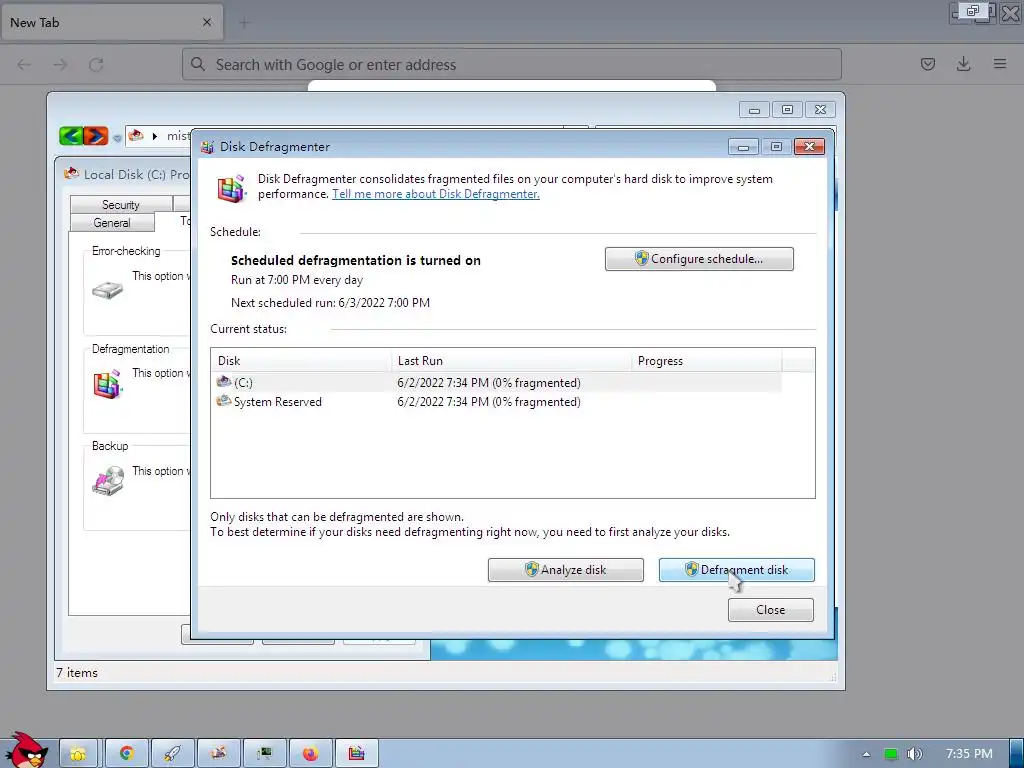This screenshot has height=768, width=1024.
Task: Show hidden system tray icons
Action: 866,754
